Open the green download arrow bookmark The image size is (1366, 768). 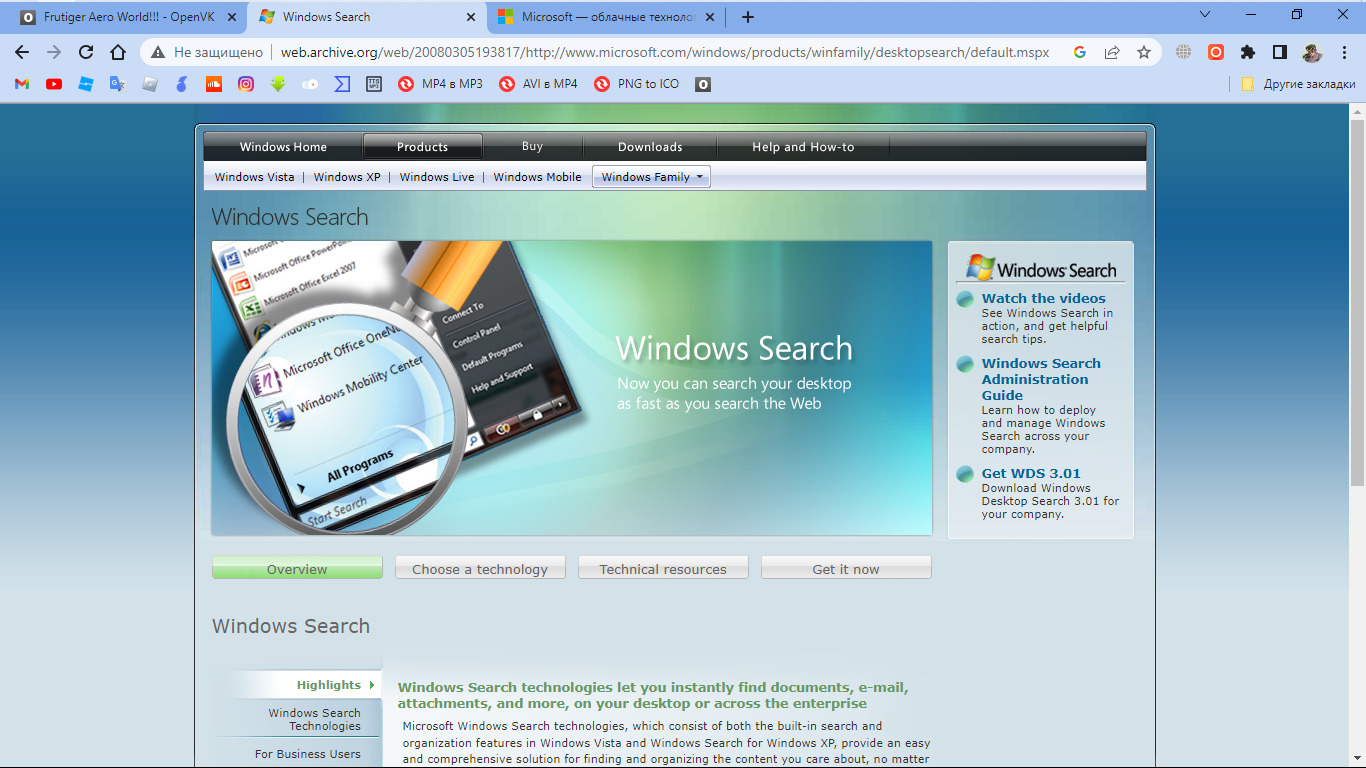(x=278, y=84)
